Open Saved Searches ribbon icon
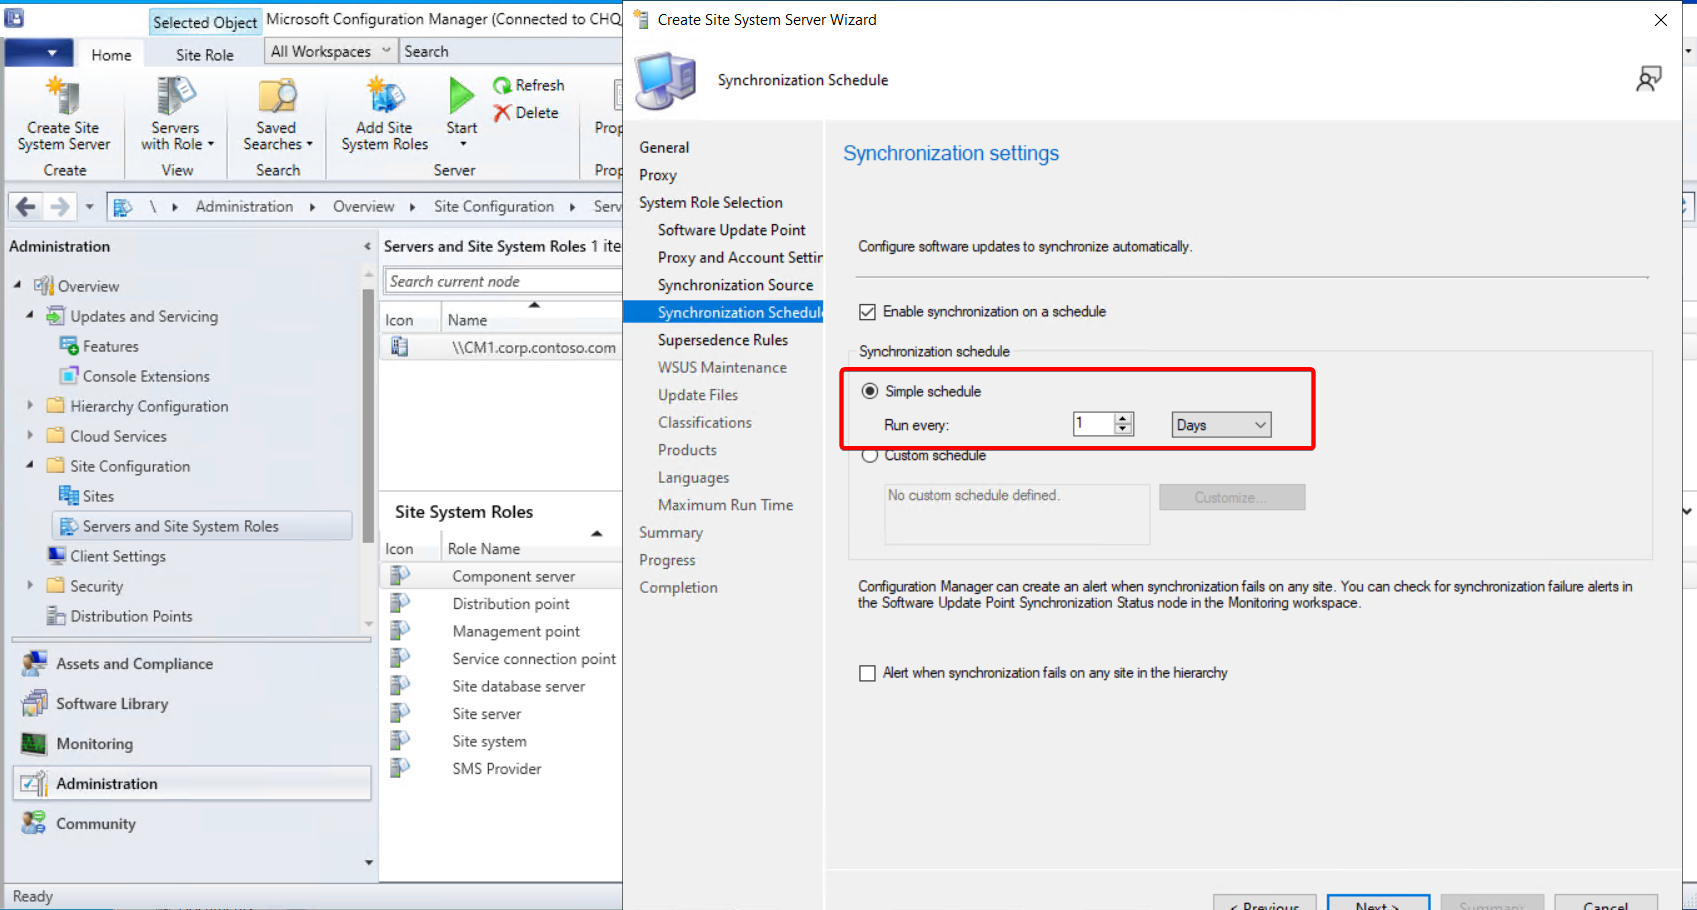1697x910 pixels. tap(276, 97)
